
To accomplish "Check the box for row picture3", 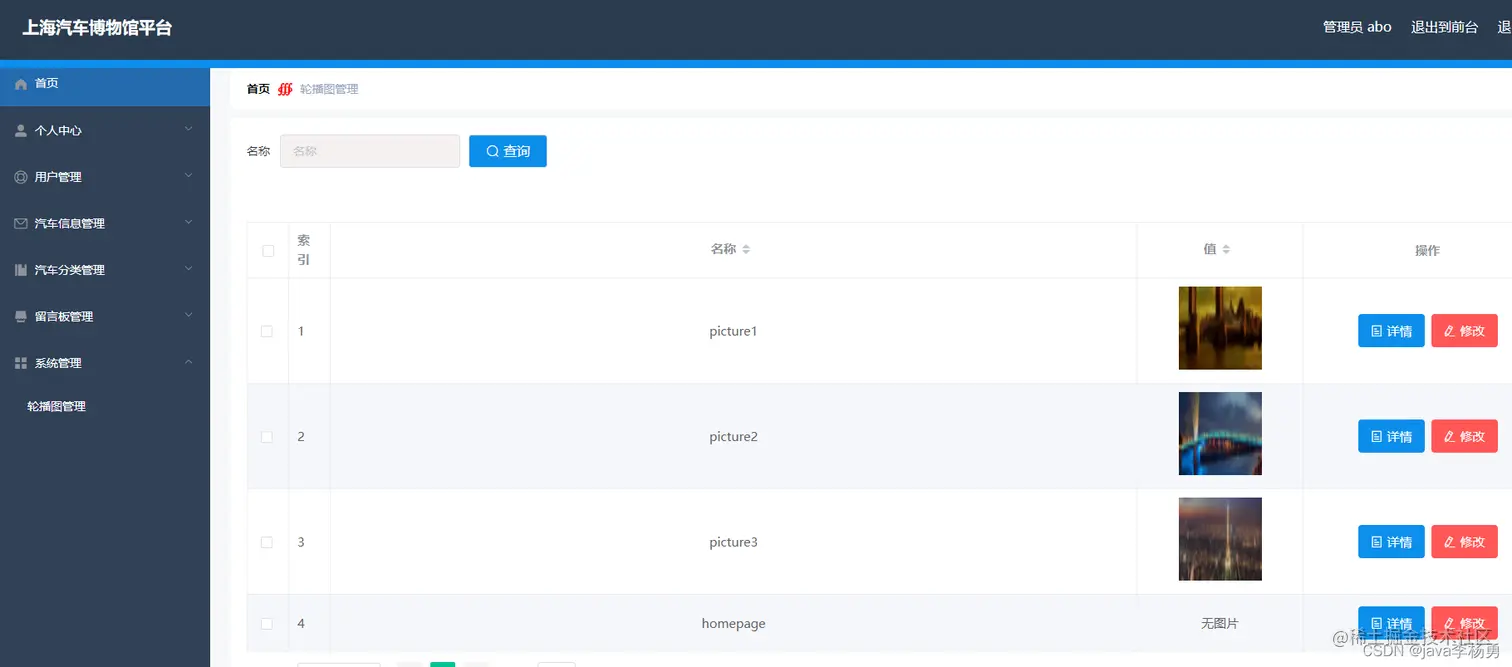I will pos(267,542).
